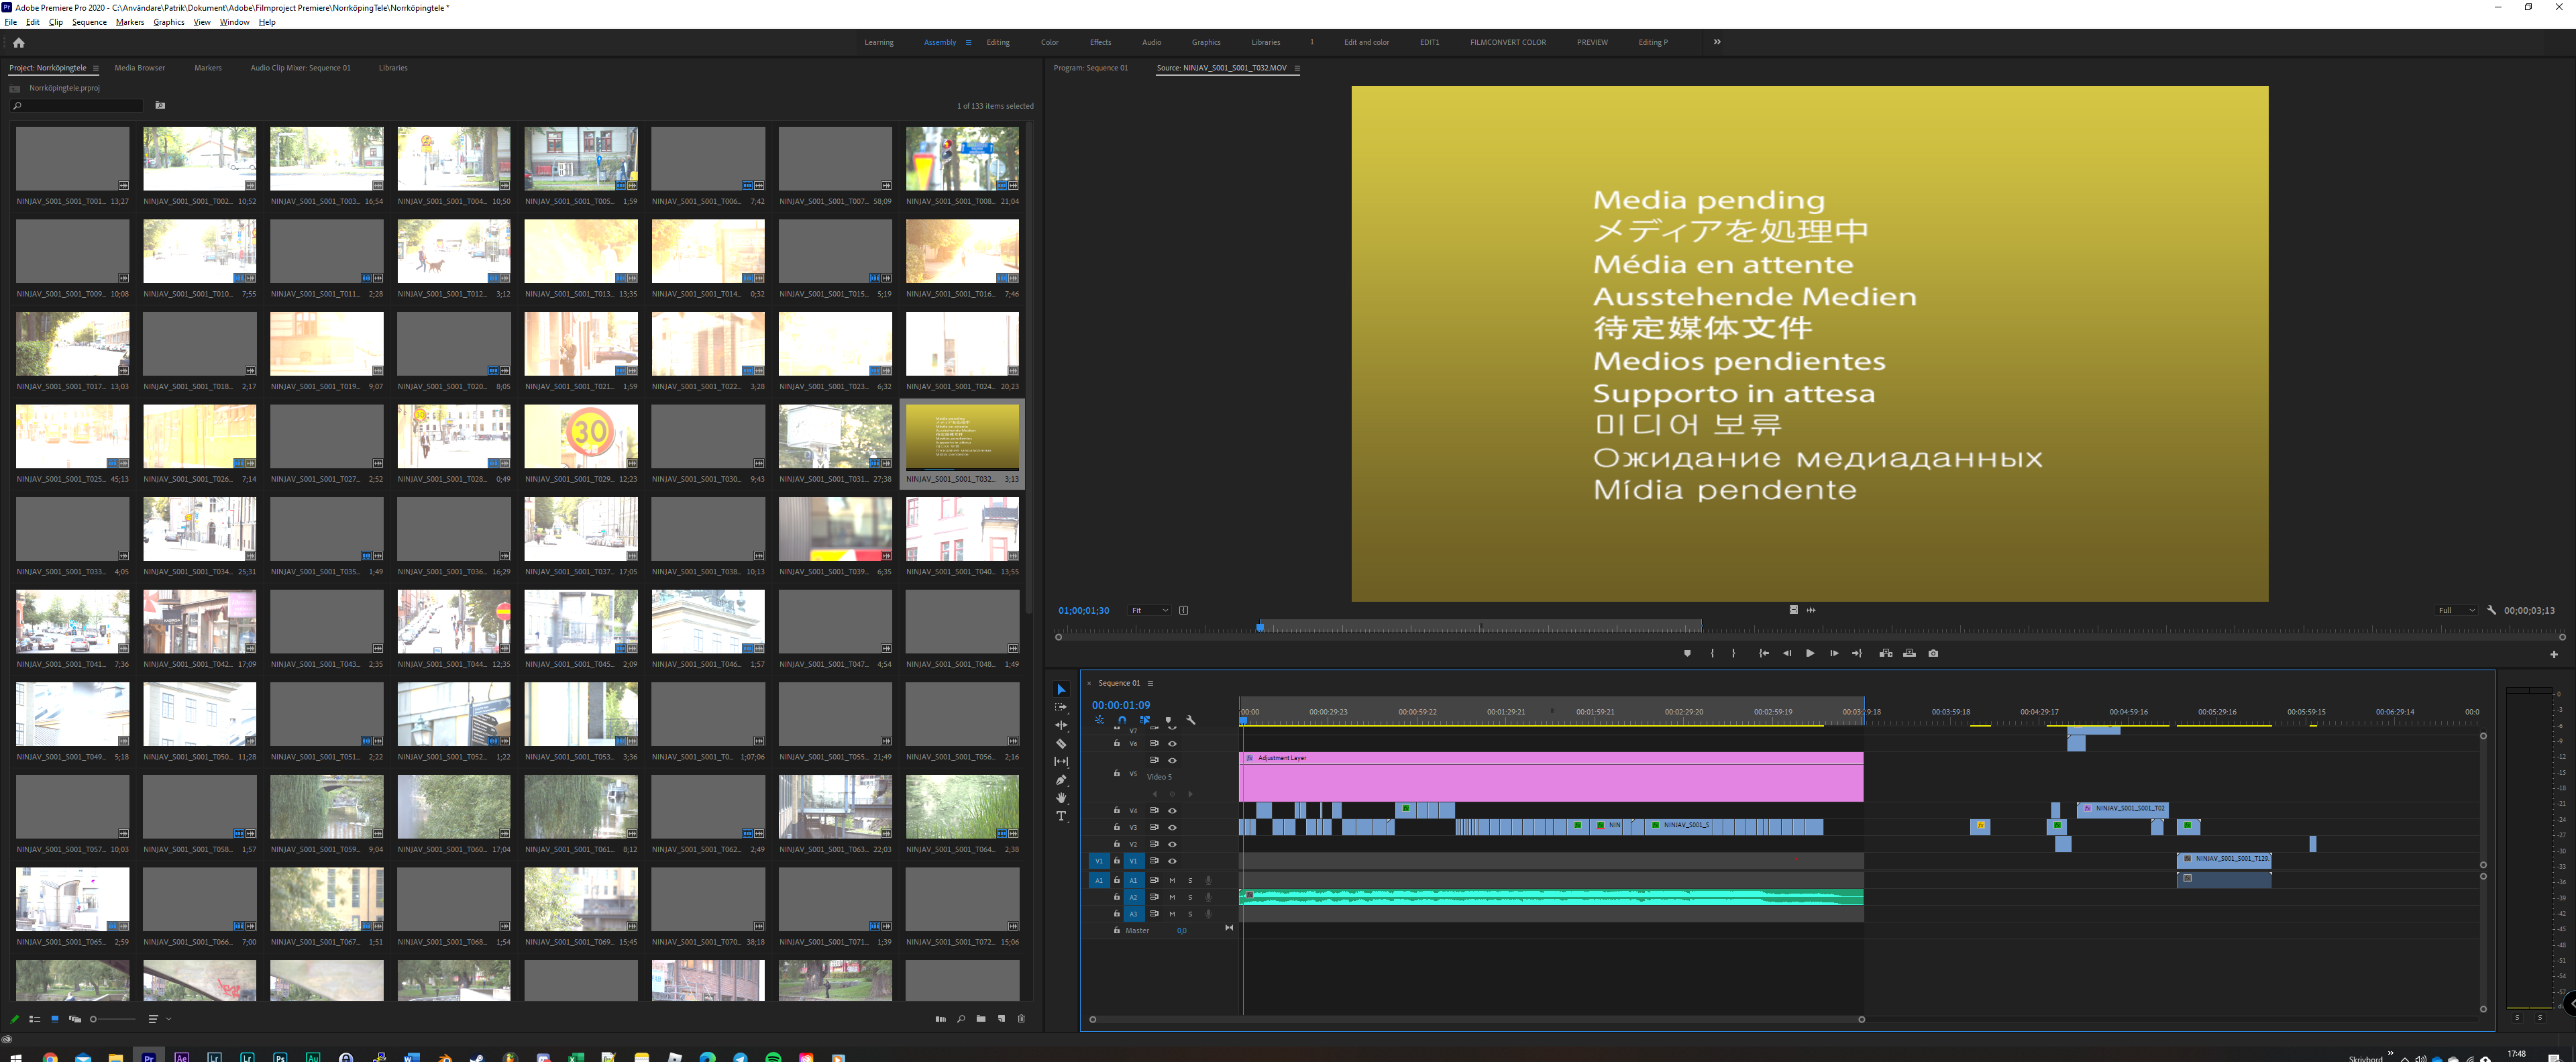The image size is (2576, 1062).
Task: Switch project panel to list view
Action: (x=35, y=1019)
